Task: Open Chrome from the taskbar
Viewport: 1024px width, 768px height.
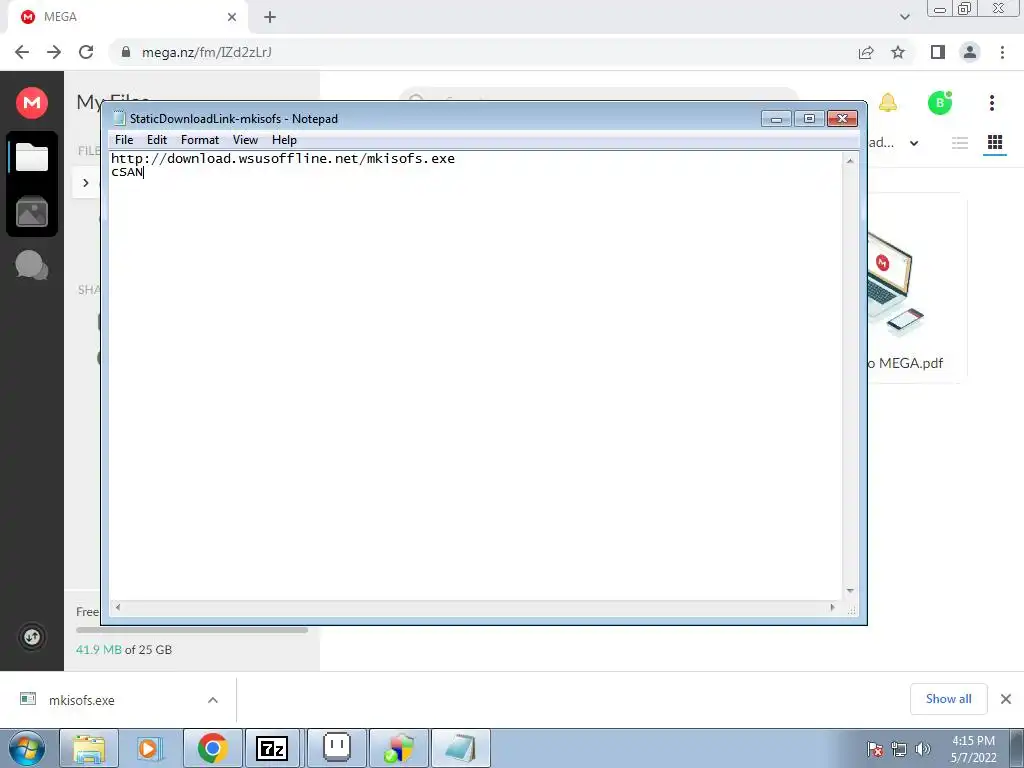Action: [212, 748]
